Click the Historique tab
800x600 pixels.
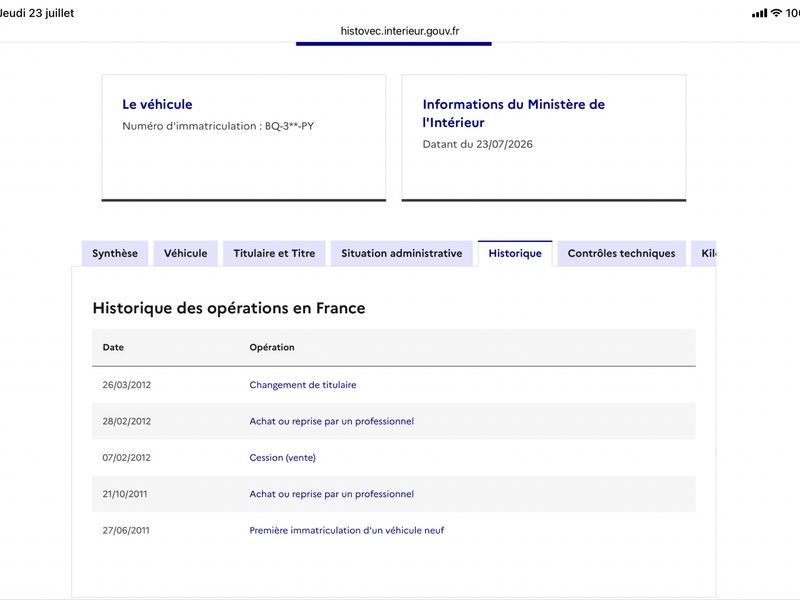(515, 253)
